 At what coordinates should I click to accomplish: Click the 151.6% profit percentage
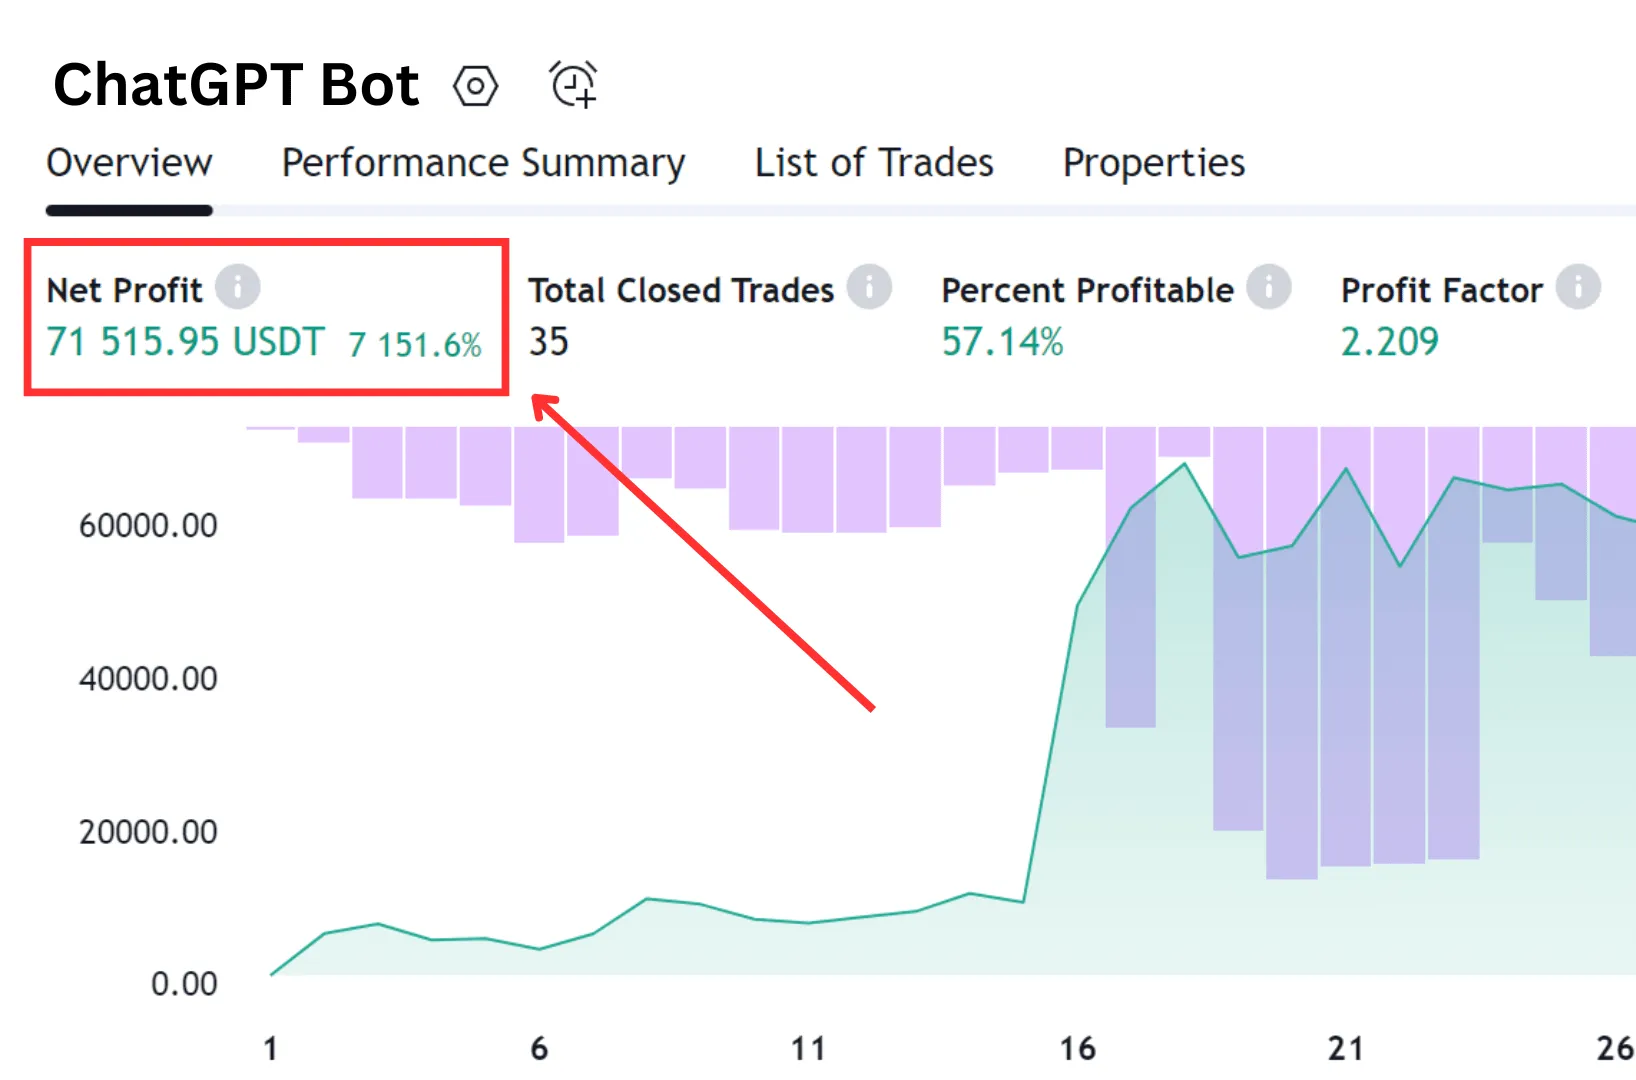[x=415, y=343]
